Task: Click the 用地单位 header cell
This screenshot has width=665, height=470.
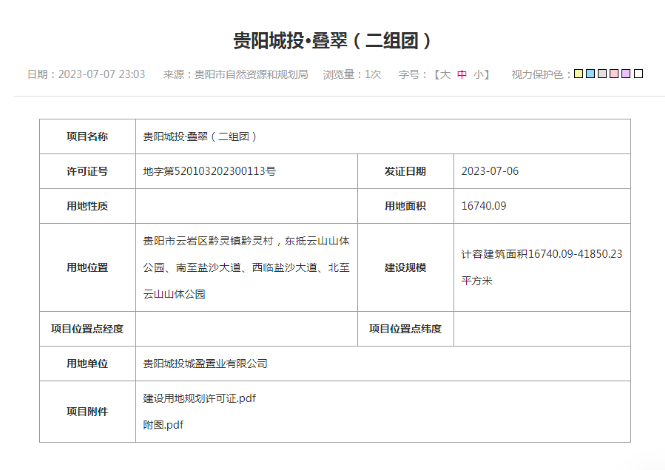Action: point(87,364)
